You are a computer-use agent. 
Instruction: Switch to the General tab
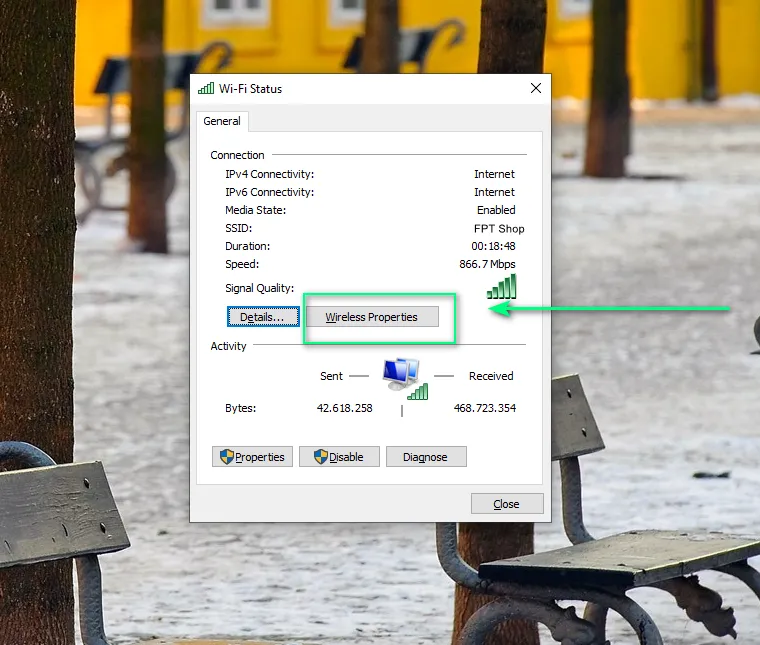(222, 121)
